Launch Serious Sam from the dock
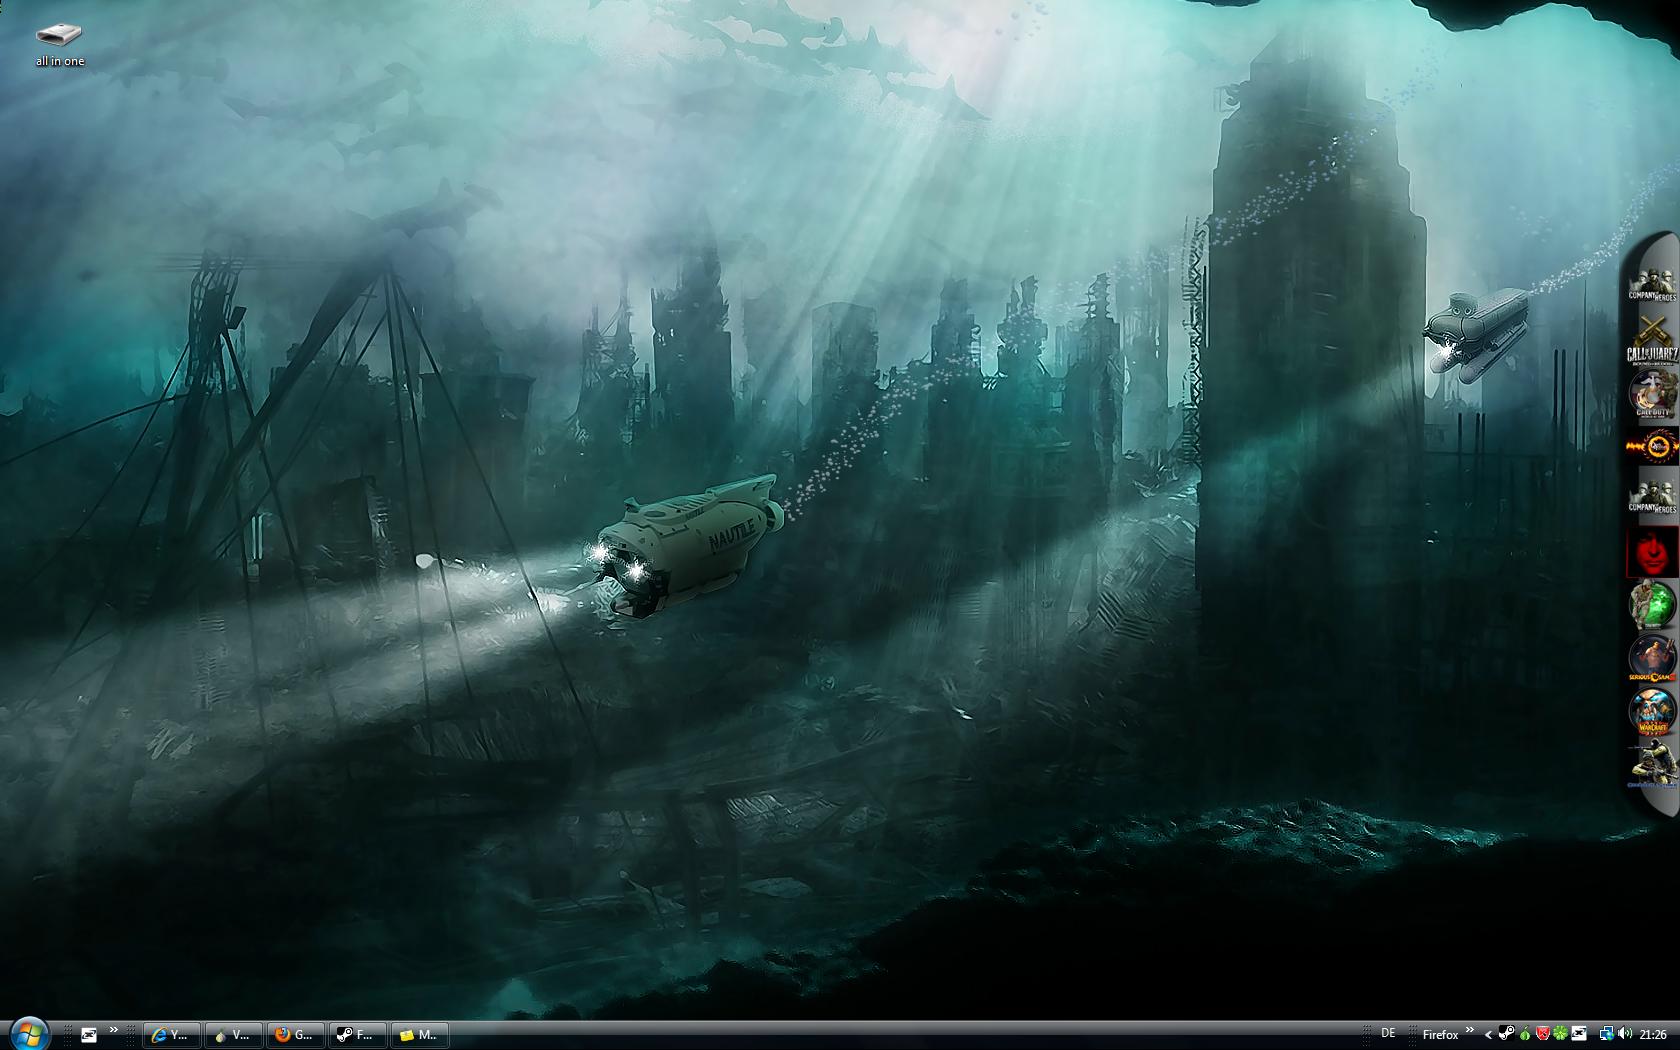 click(1652, 658)
